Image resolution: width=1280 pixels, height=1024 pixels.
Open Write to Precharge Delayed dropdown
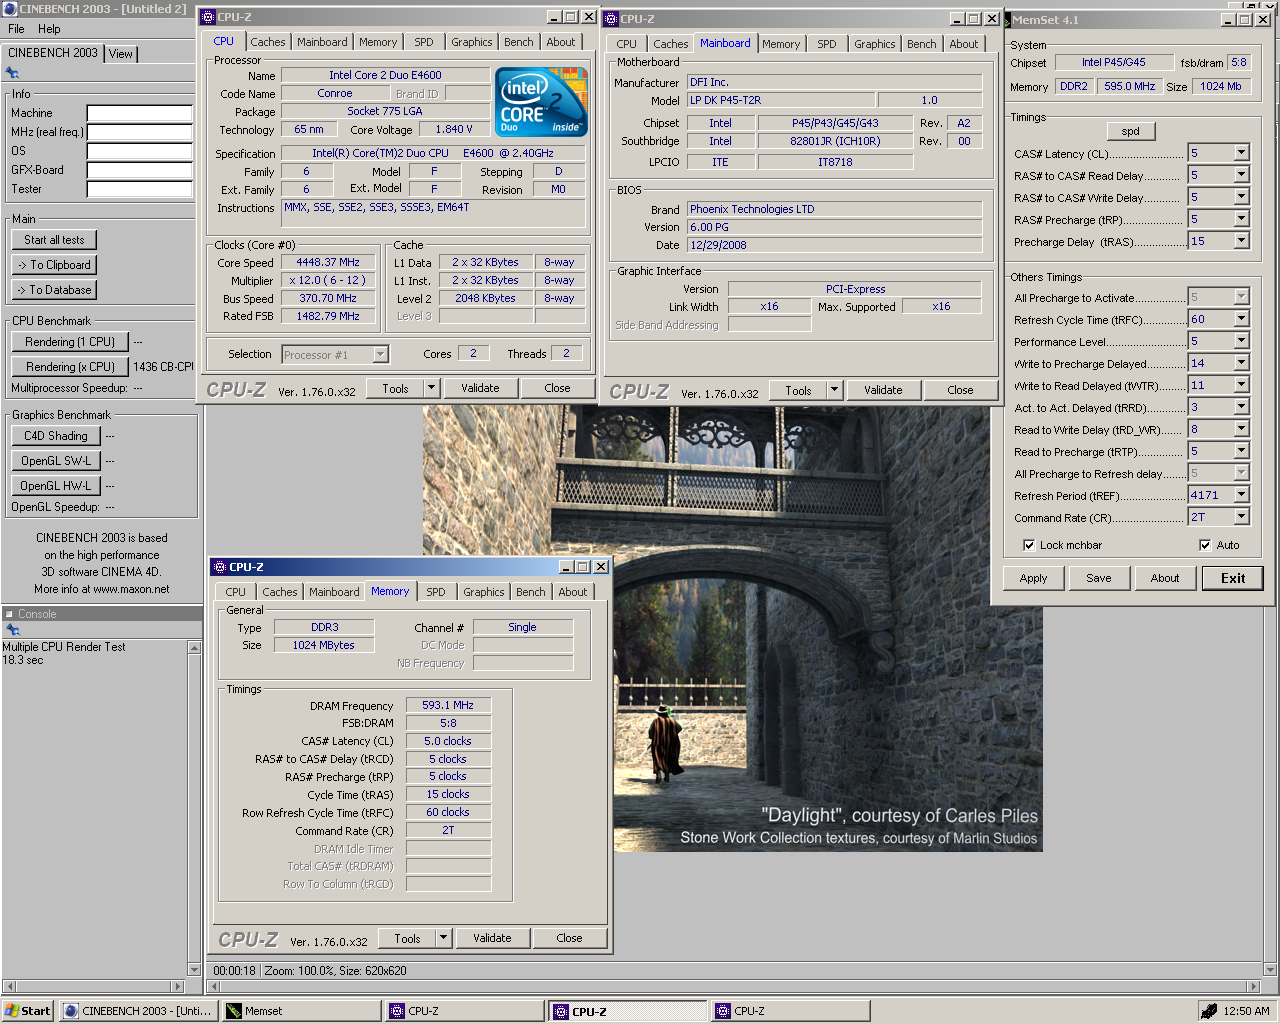[1241, 363]
